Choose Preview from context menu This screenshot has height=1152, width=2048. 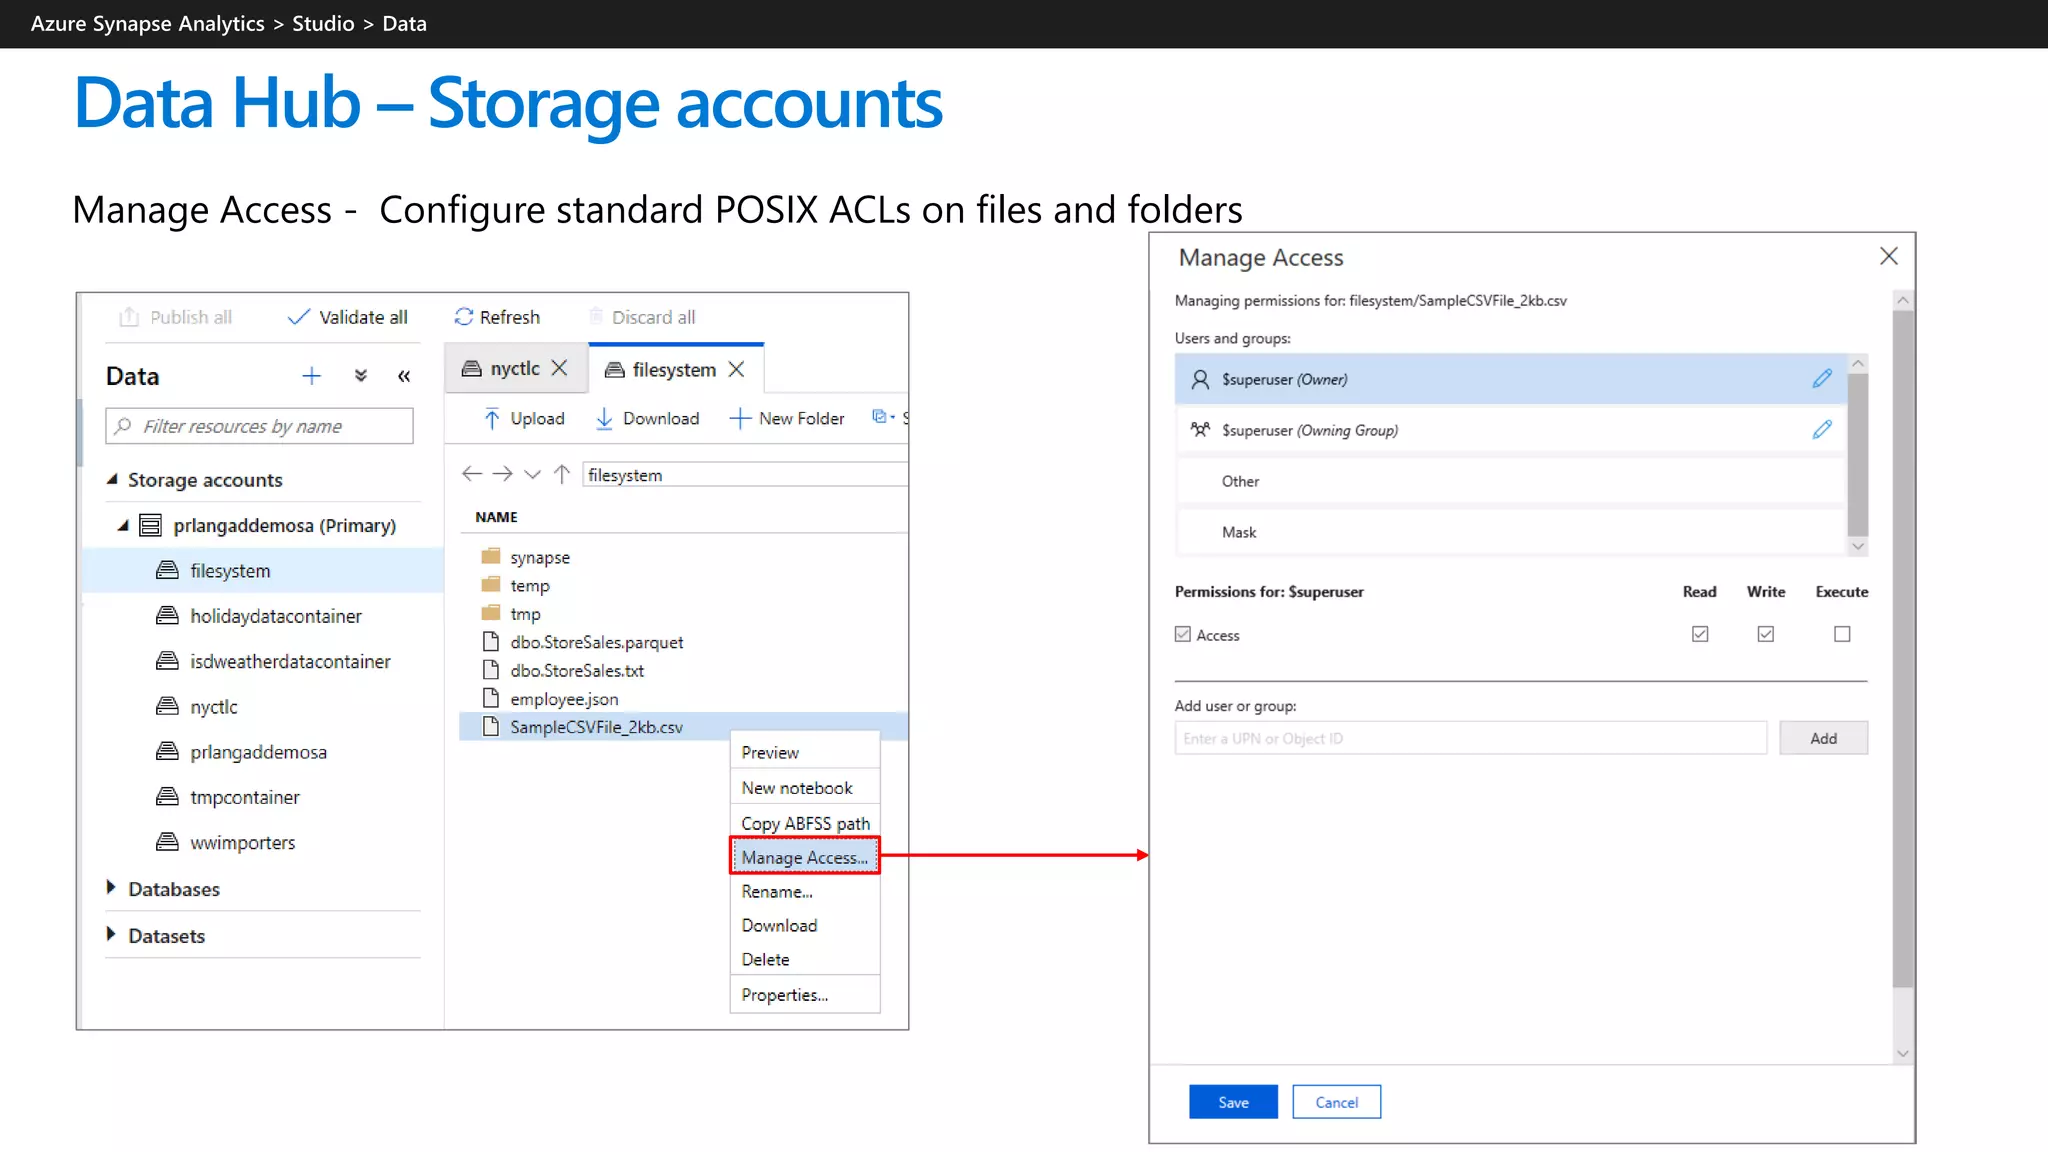click(x=805, y=752)
